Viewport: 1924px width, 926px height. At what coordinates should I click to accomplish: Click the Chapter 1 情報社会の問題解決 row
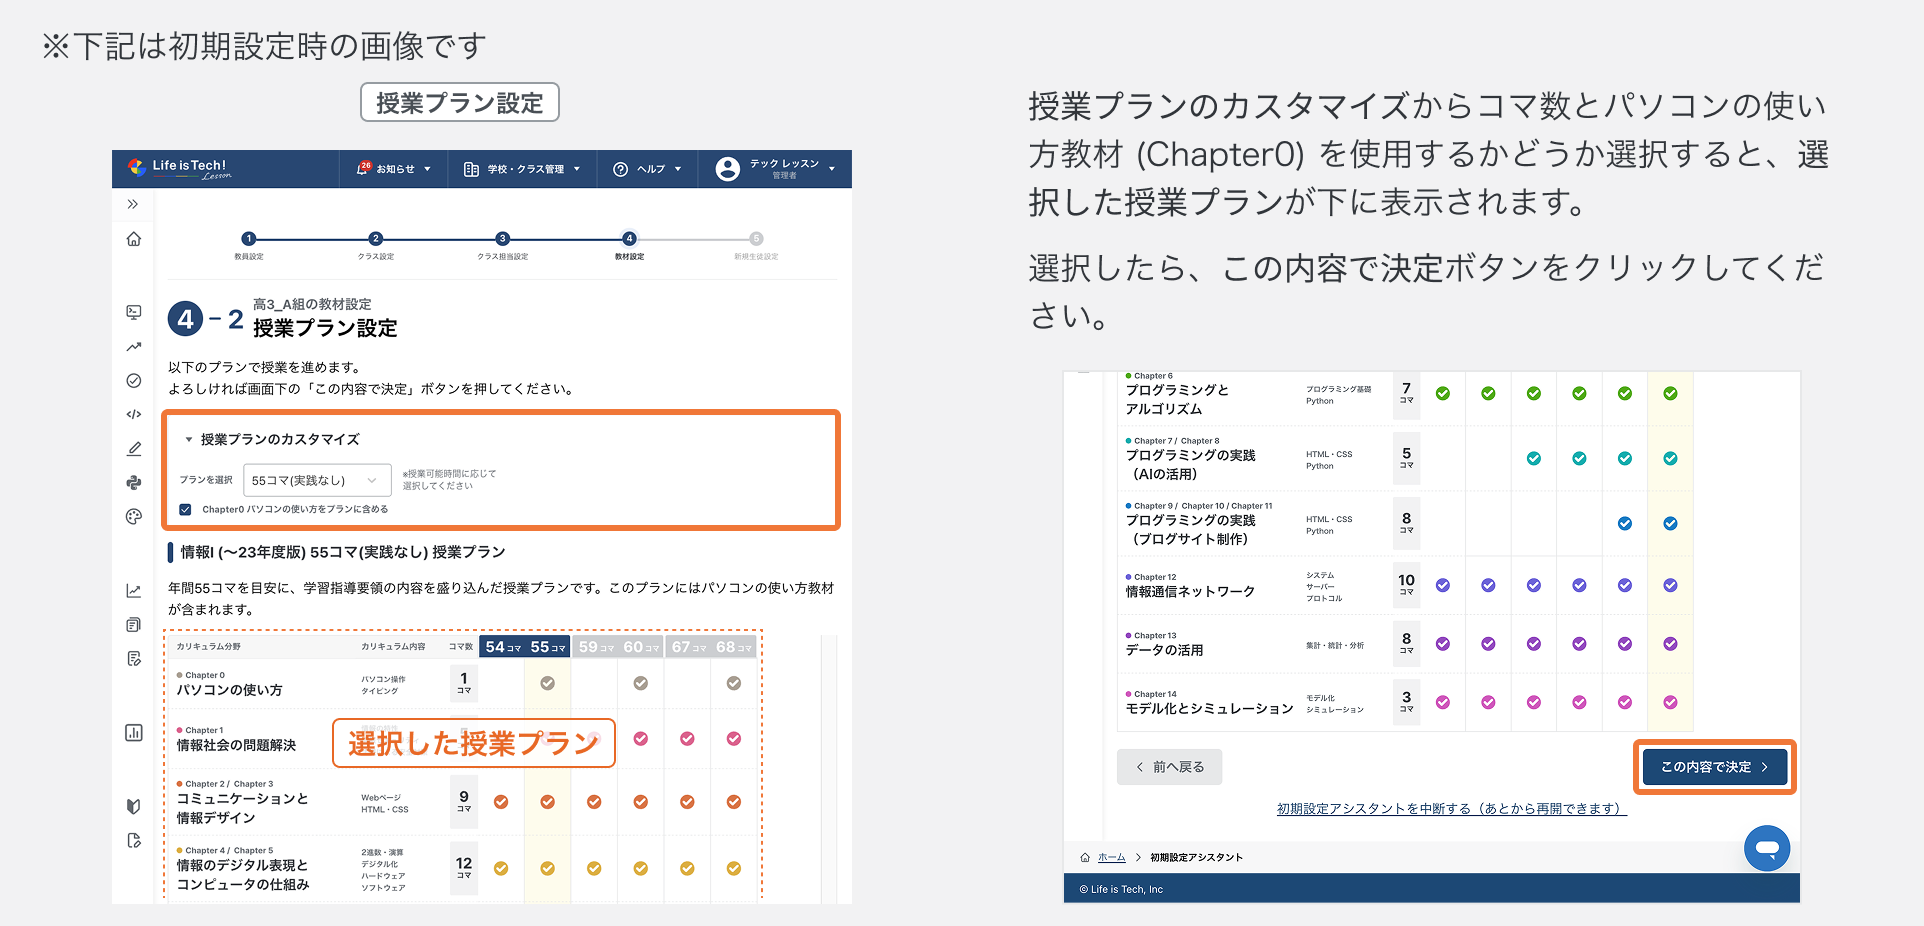tap(463, 739)
